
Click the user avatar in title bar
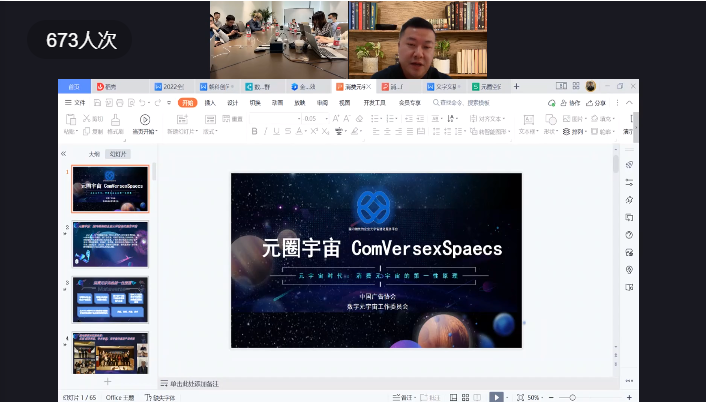point(591,86)
